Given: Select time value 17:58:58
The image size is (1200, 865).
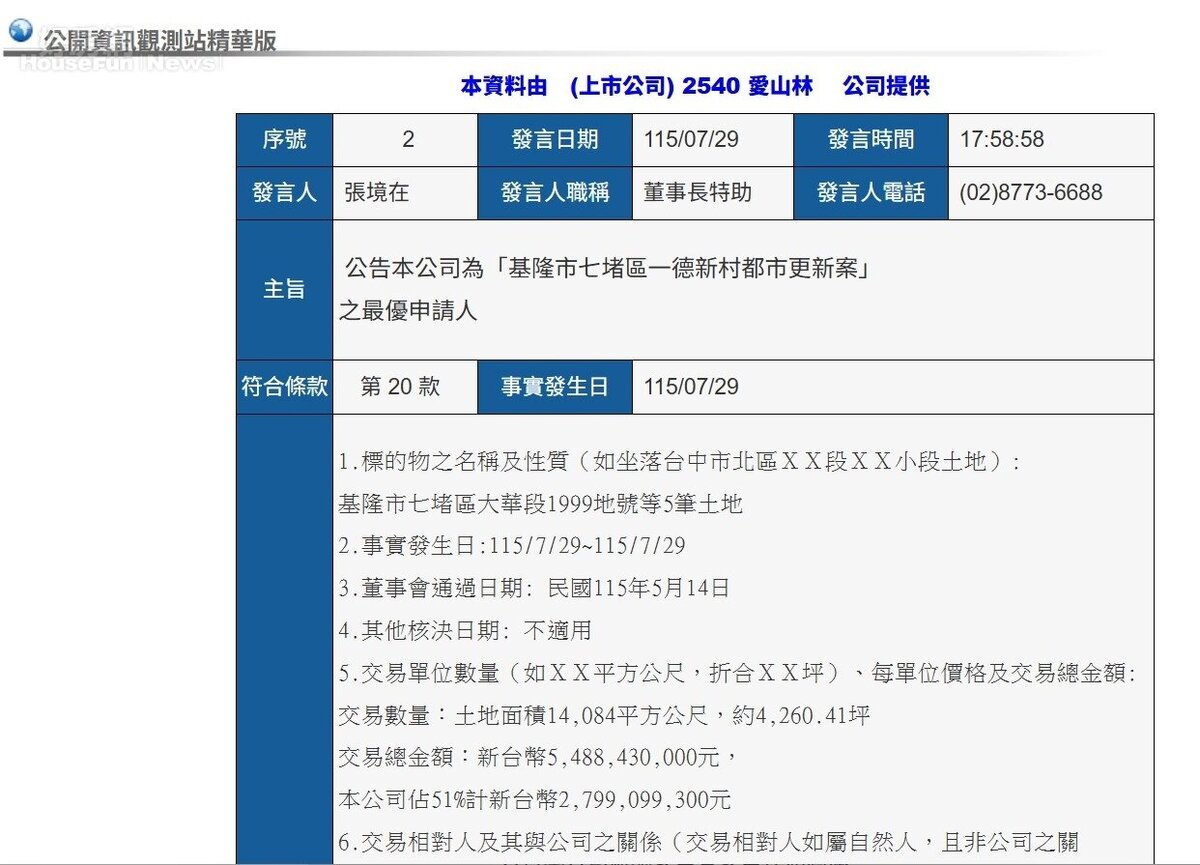Looking at the screenshot, I should point(1002,140).
